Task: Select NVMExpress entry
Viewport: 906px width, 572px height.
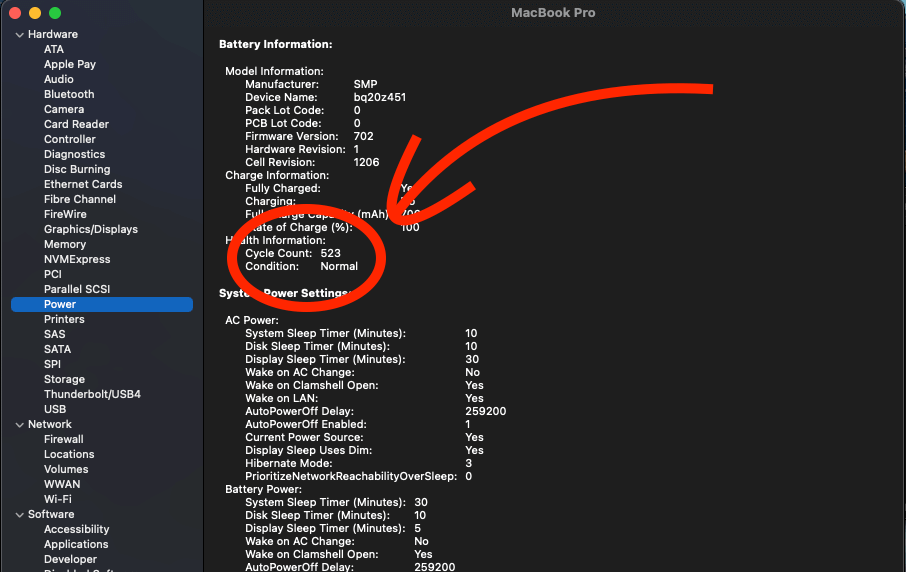Action: click(x=77, y=260)
